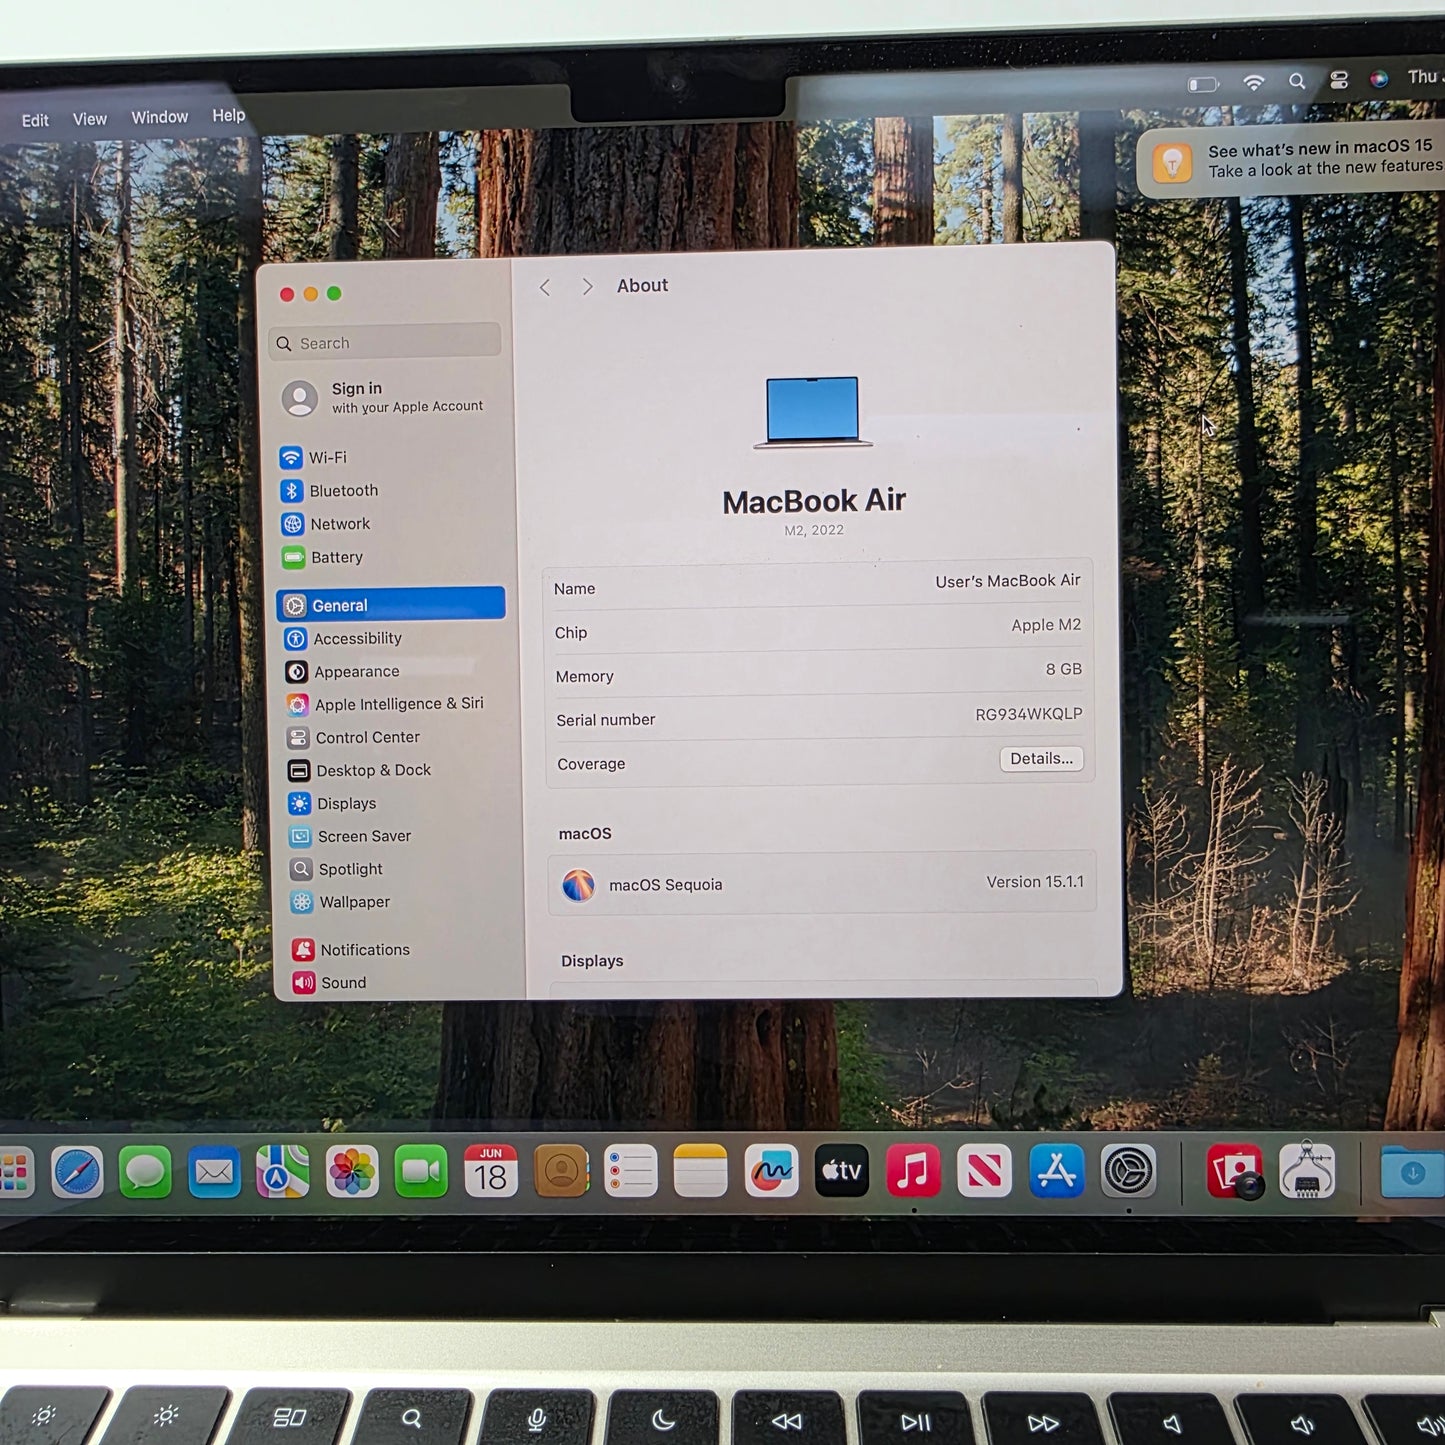Open Mail from the Dock
This screenshot has width=1445, height=1445.
214,1172
